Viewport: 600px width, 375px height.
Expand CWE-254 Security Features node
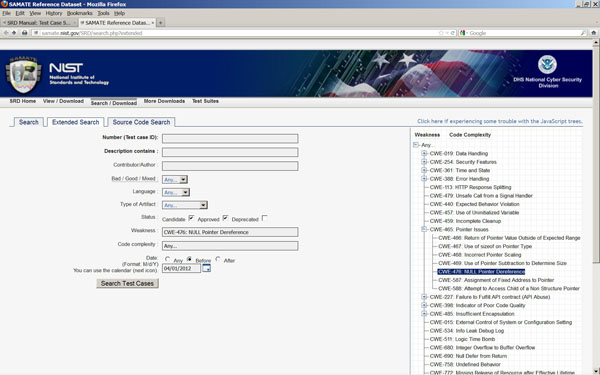point(424,162)
